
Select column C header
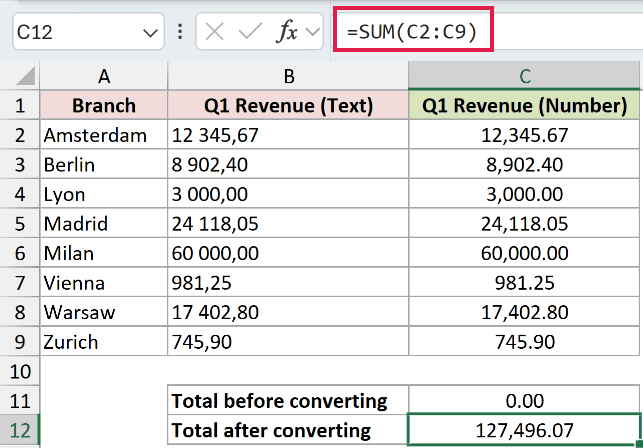click(524, 76)
